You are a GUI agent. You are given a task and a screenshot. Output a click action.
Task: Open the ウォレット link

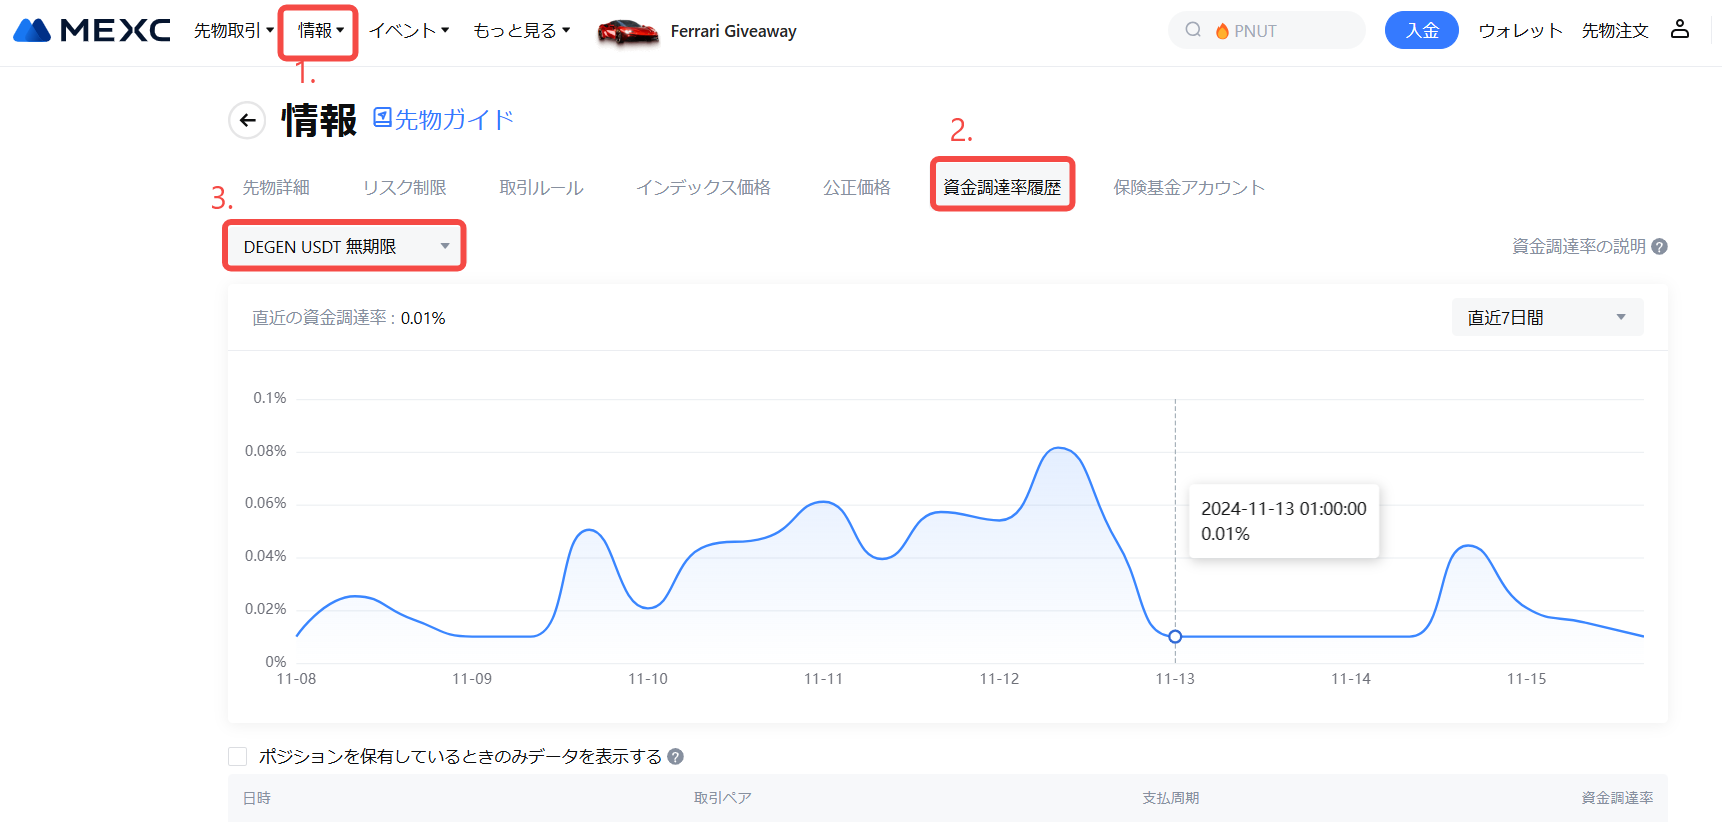1519,31
